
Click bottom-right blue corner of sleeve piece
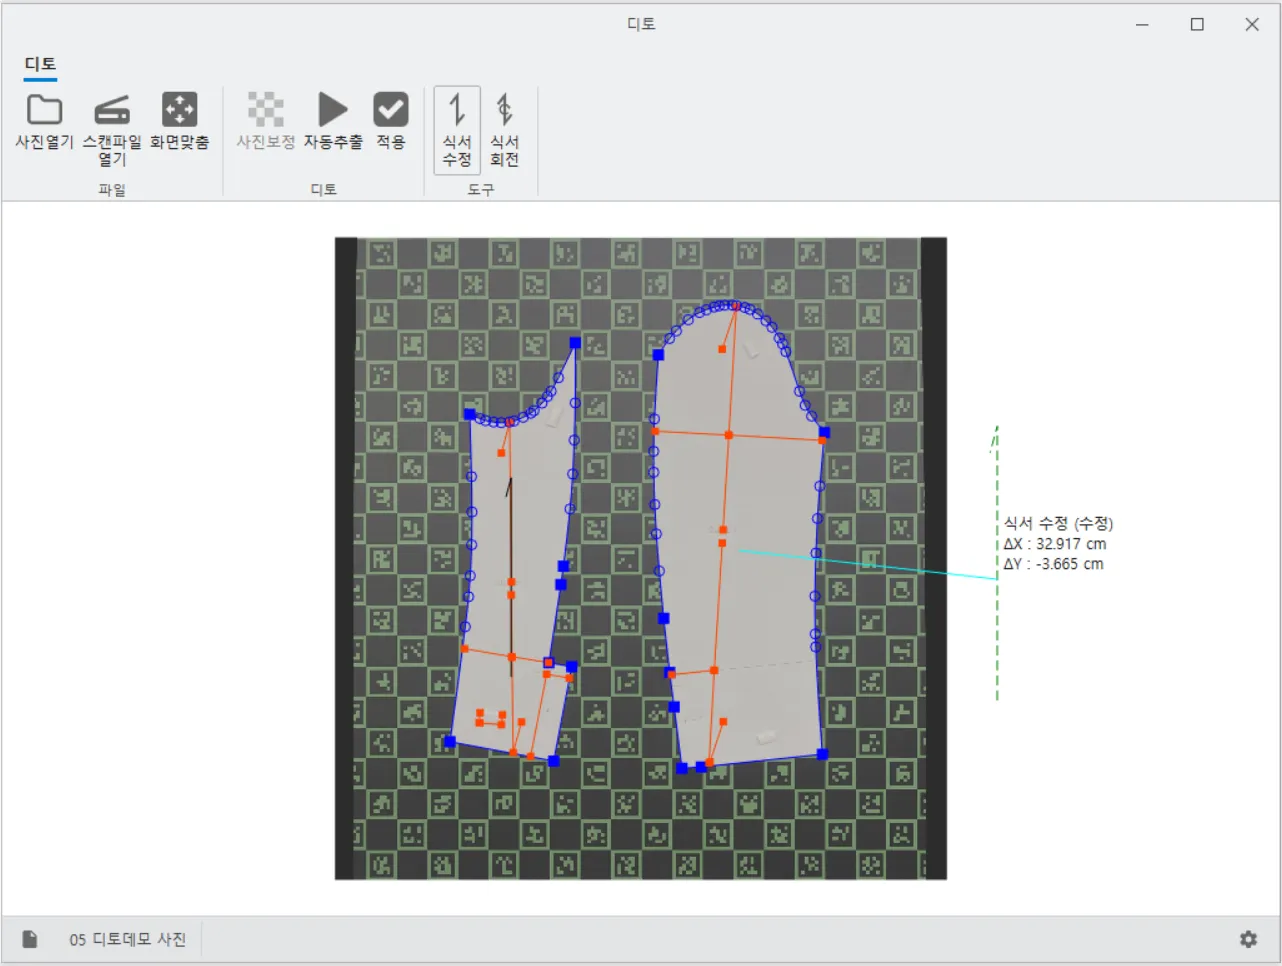click(x=822, y=754)
